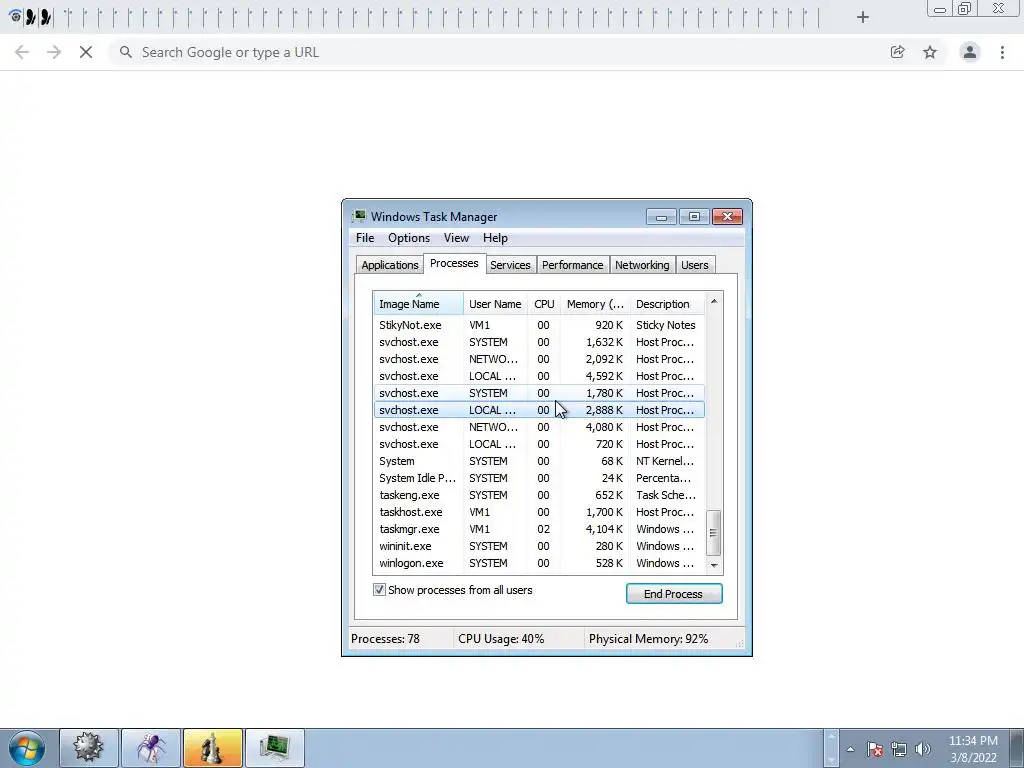Open Minesweeper from the taskbar
The image size is (1024, 768).
[x=89, y=748]
